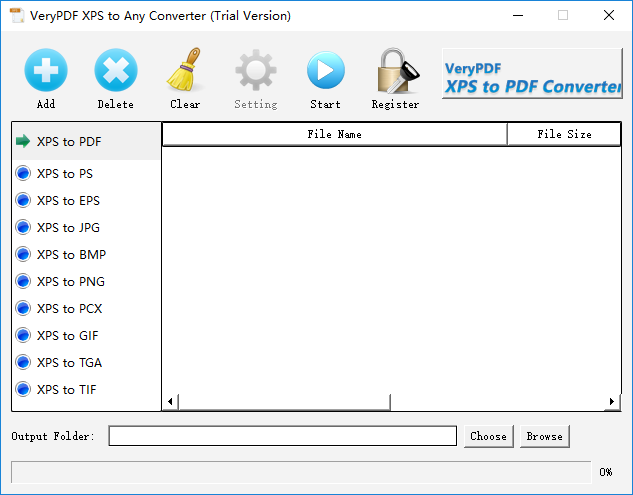Click the File Size column header
The width and height of the screenshot is (633, 495).
coord(564,134)
